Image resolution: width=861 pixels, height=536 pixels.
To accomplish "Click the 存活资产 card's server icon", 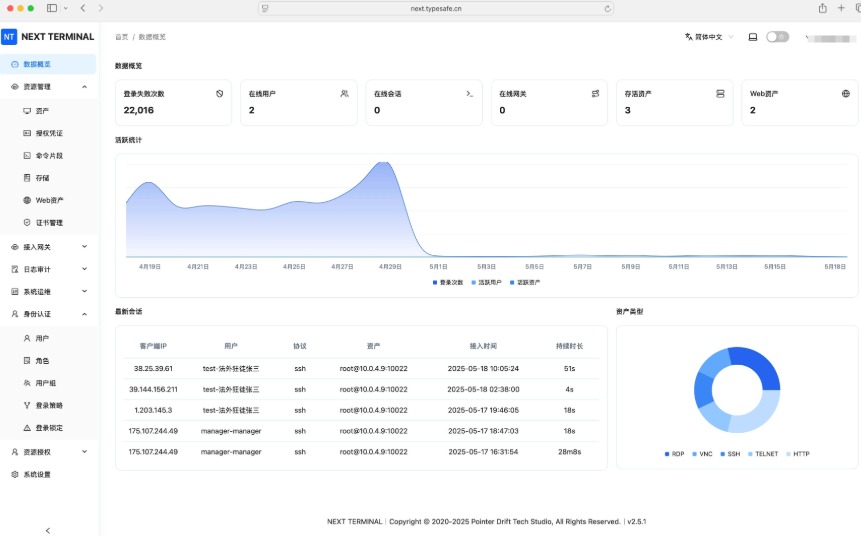I will pyautogui.click(x=720, y=94).
